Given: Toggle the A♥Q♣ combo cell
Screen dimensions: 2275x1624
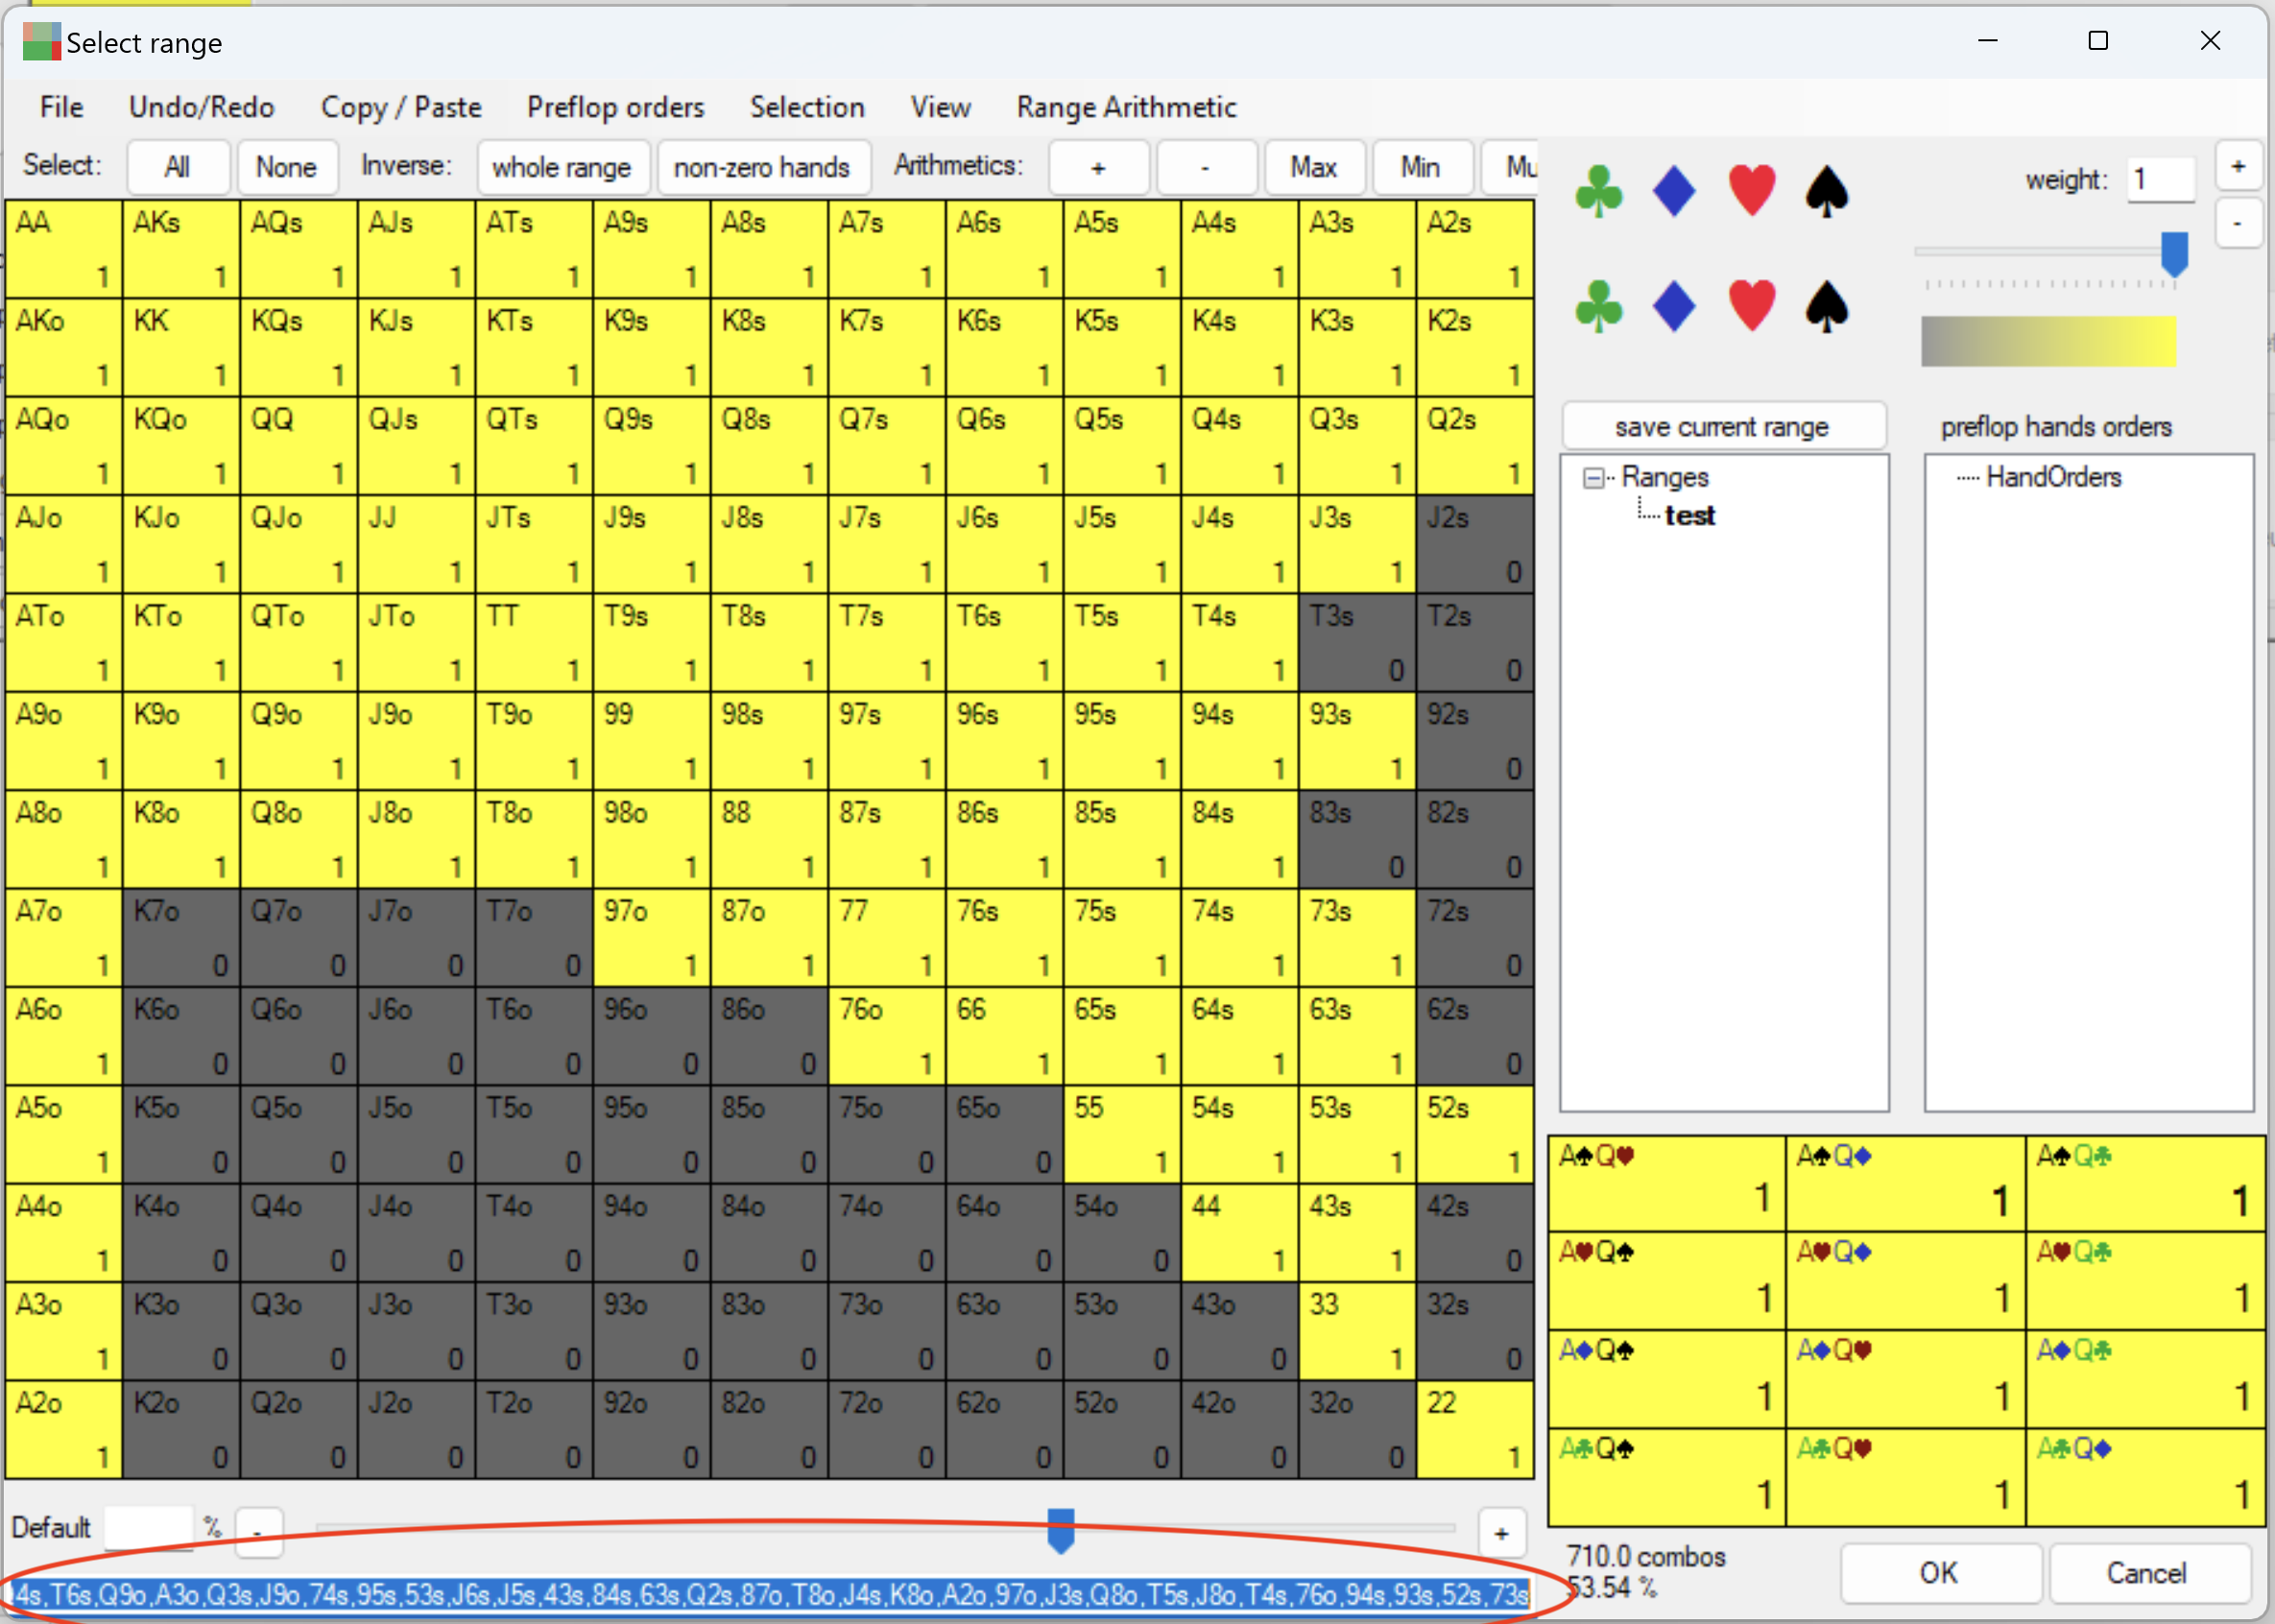Looking at the screenshot, I should point(2146,1282).
